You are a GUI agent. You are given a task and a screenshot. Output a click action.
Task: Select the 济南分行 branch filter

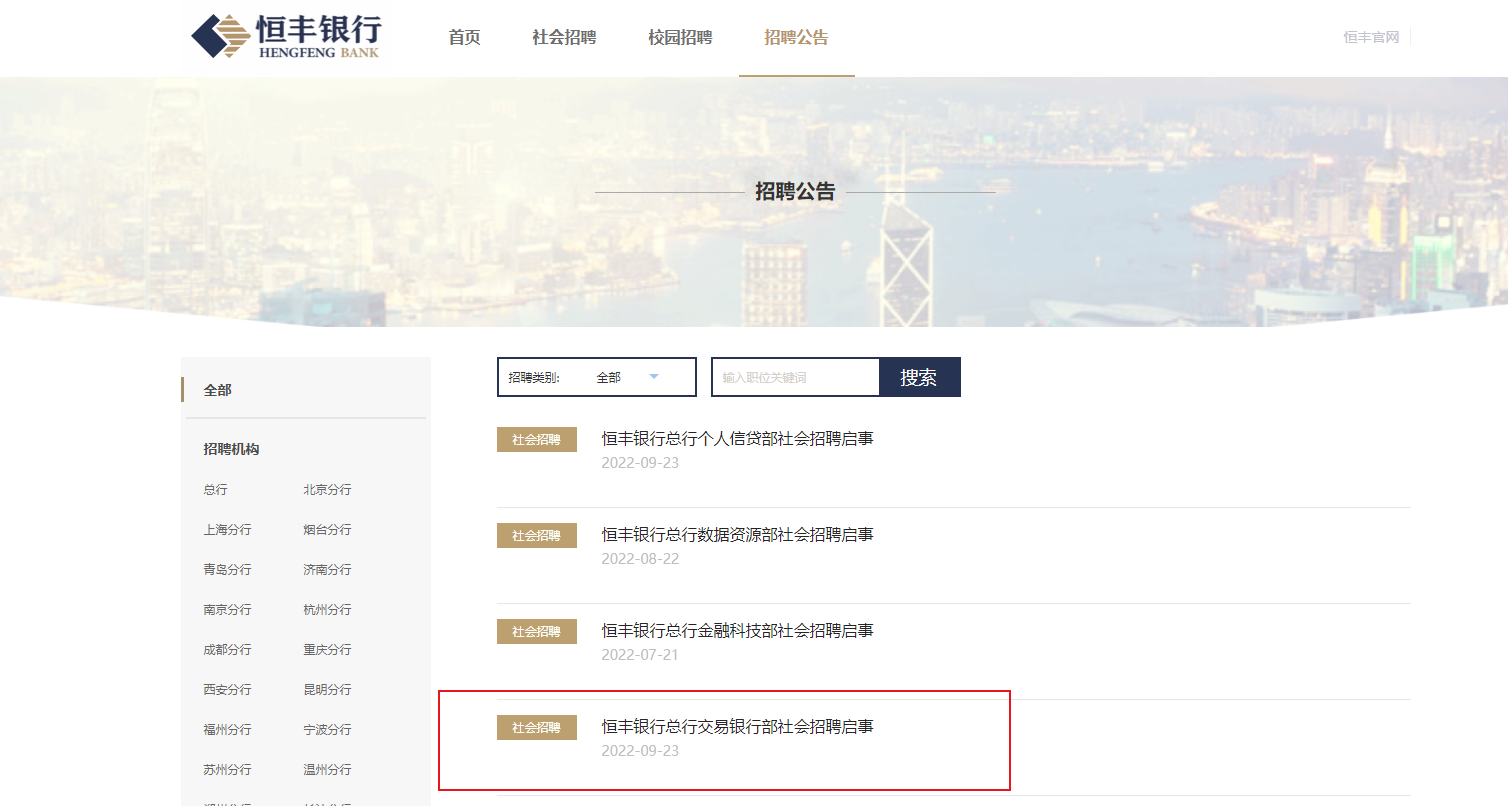coord(328,570)
